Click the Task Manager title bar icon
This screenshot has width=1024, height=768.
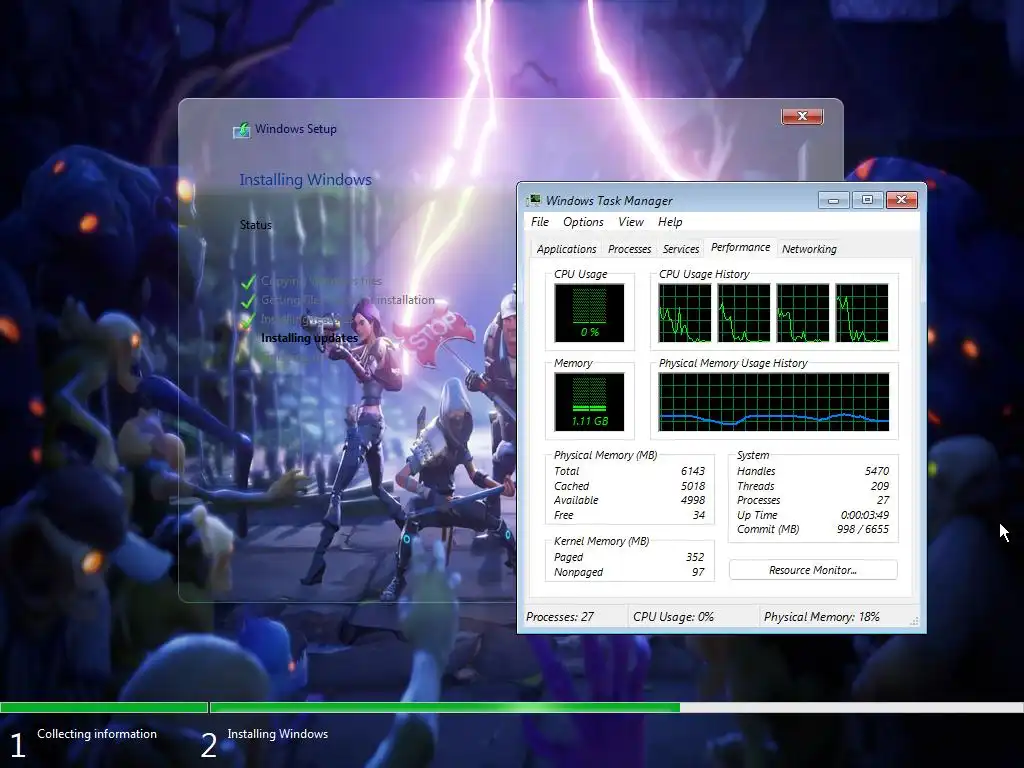[534, 200]
